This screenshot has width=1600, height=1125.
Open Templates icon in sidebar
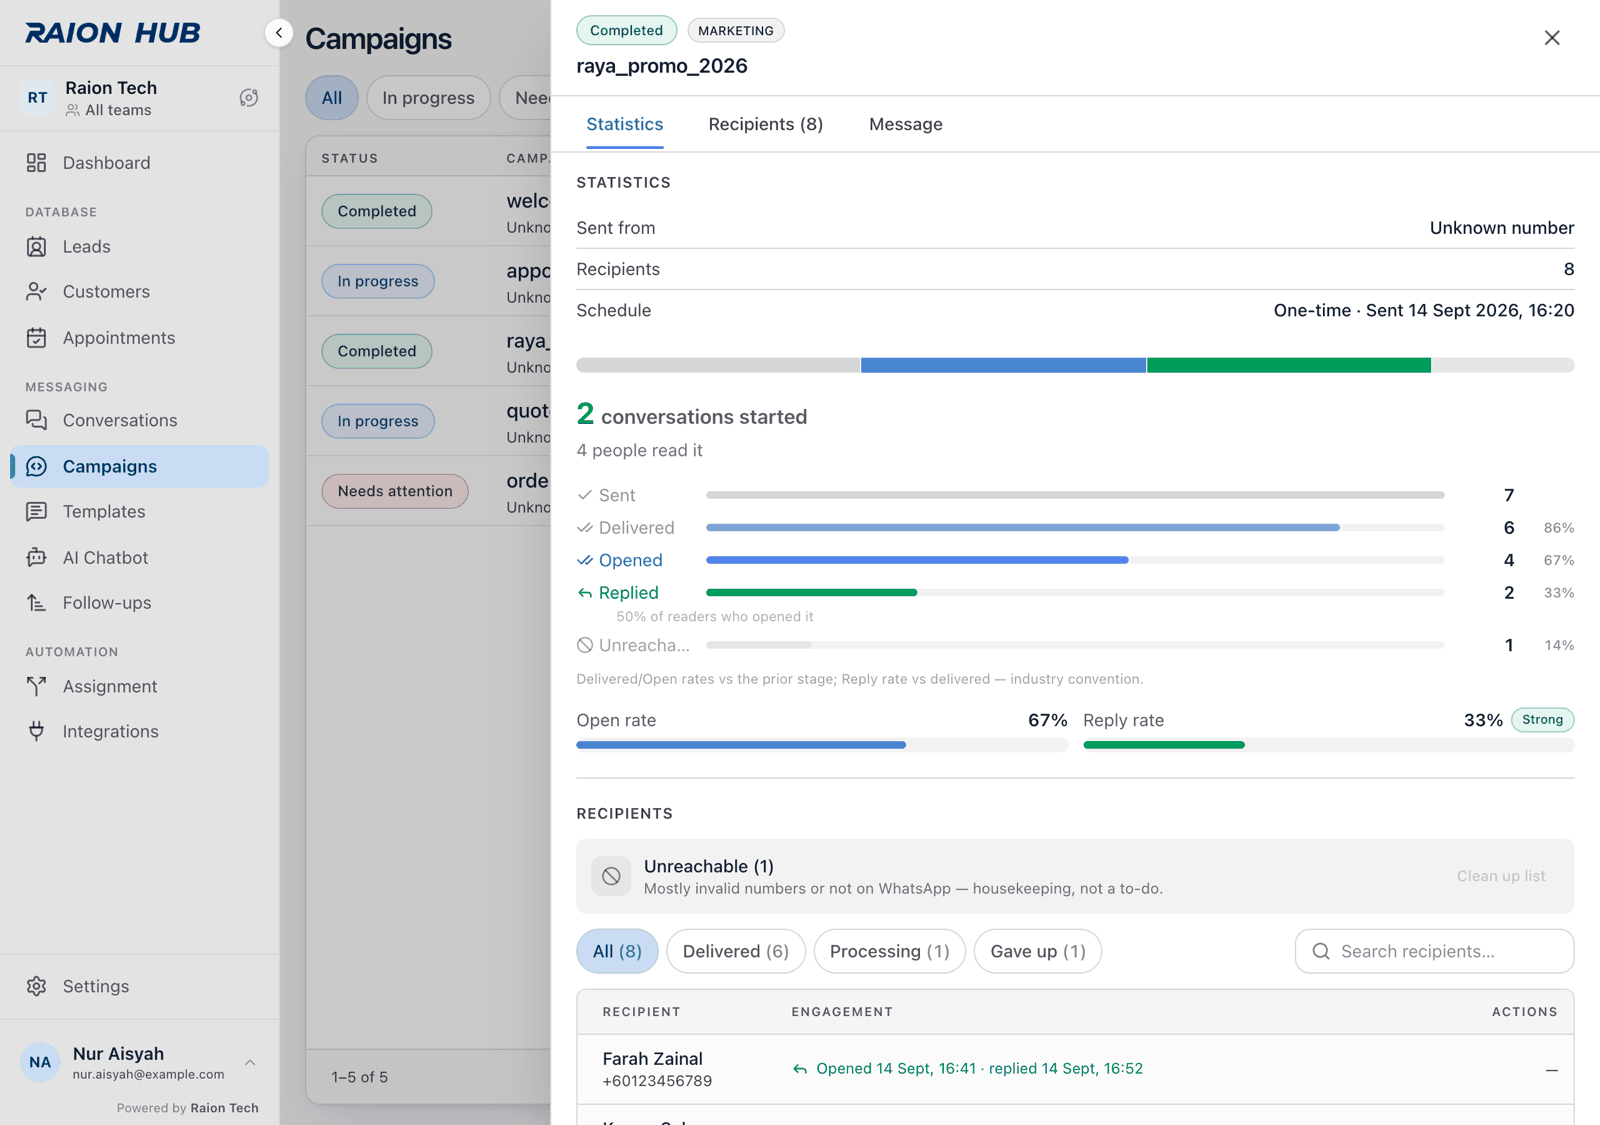pos(37,512)
